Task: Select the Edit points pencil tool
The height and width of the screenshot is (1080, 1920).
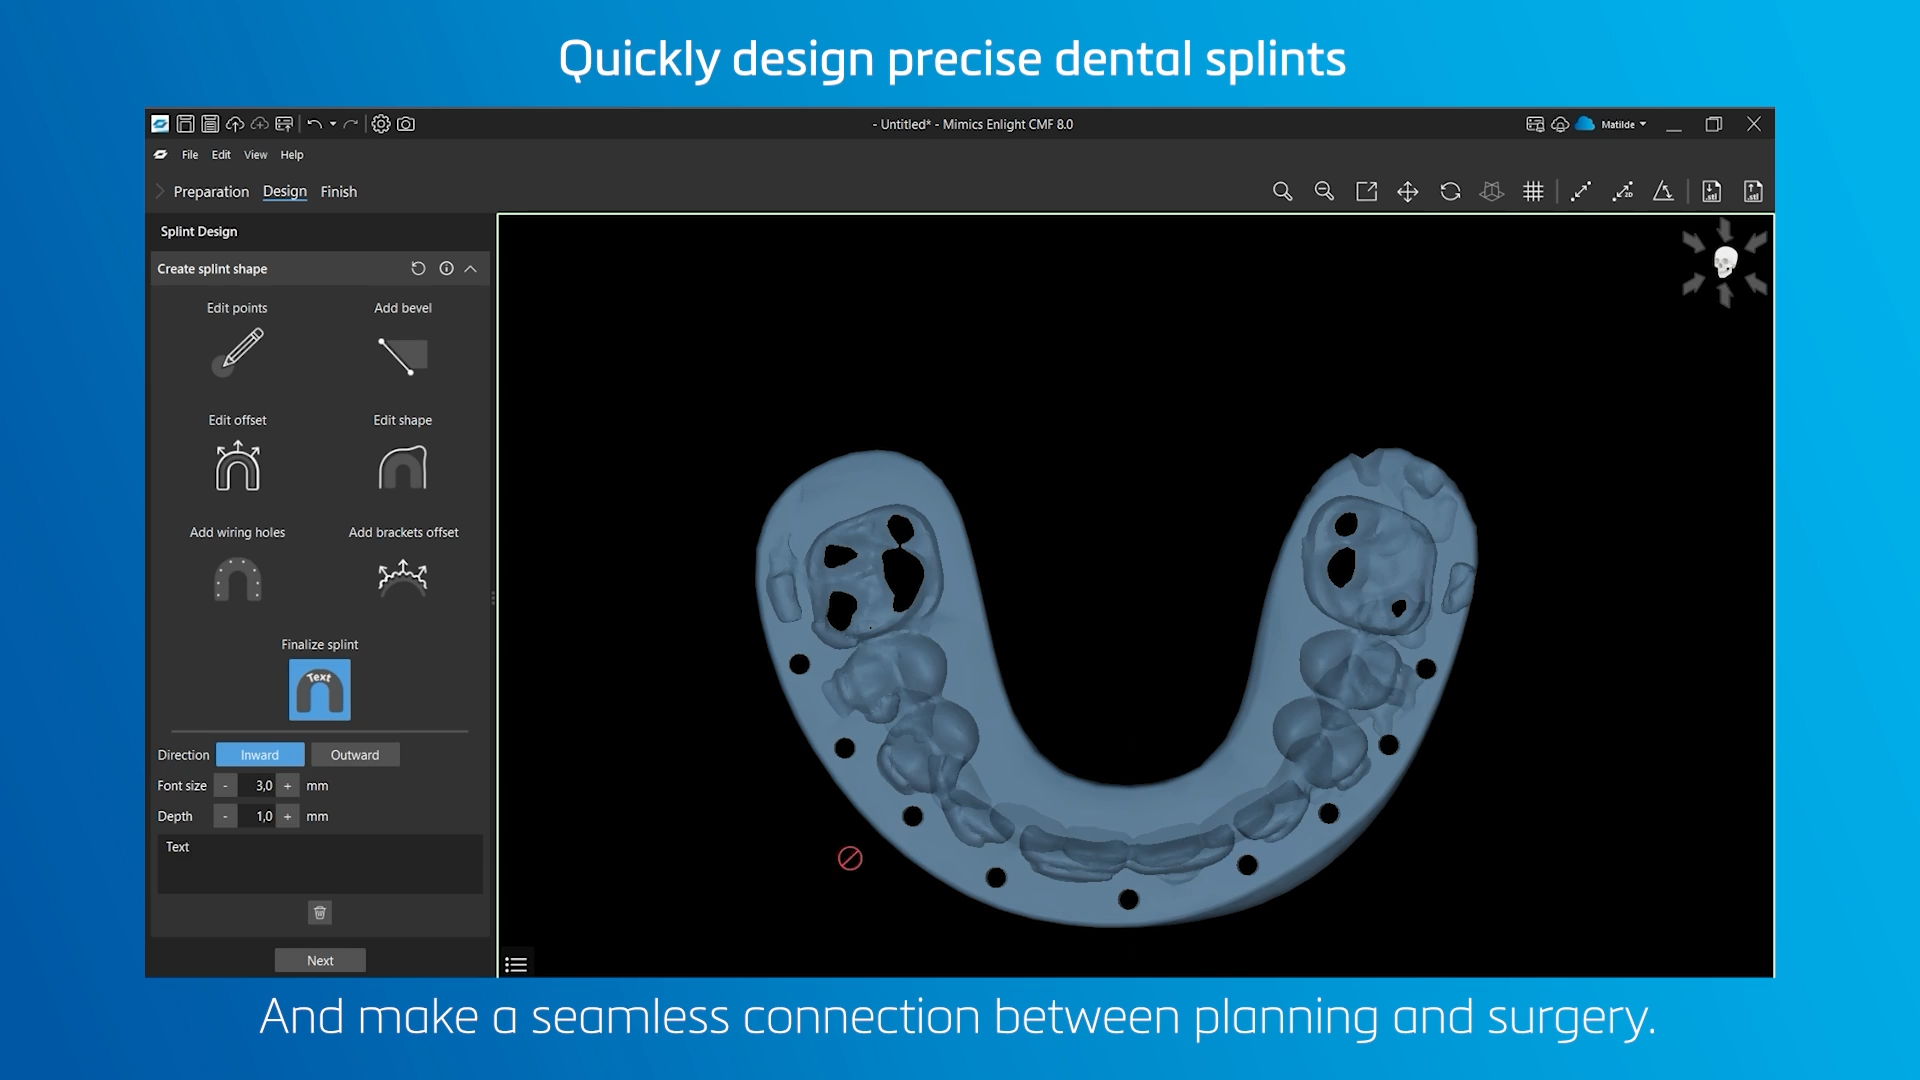Action: 238,352
